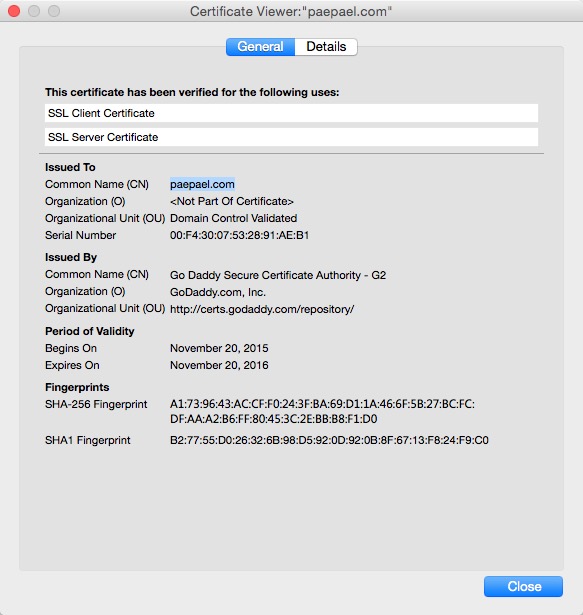Screen dimensions: 583x615
Task: Switch to the General tab
Action: tap(260, 47)
